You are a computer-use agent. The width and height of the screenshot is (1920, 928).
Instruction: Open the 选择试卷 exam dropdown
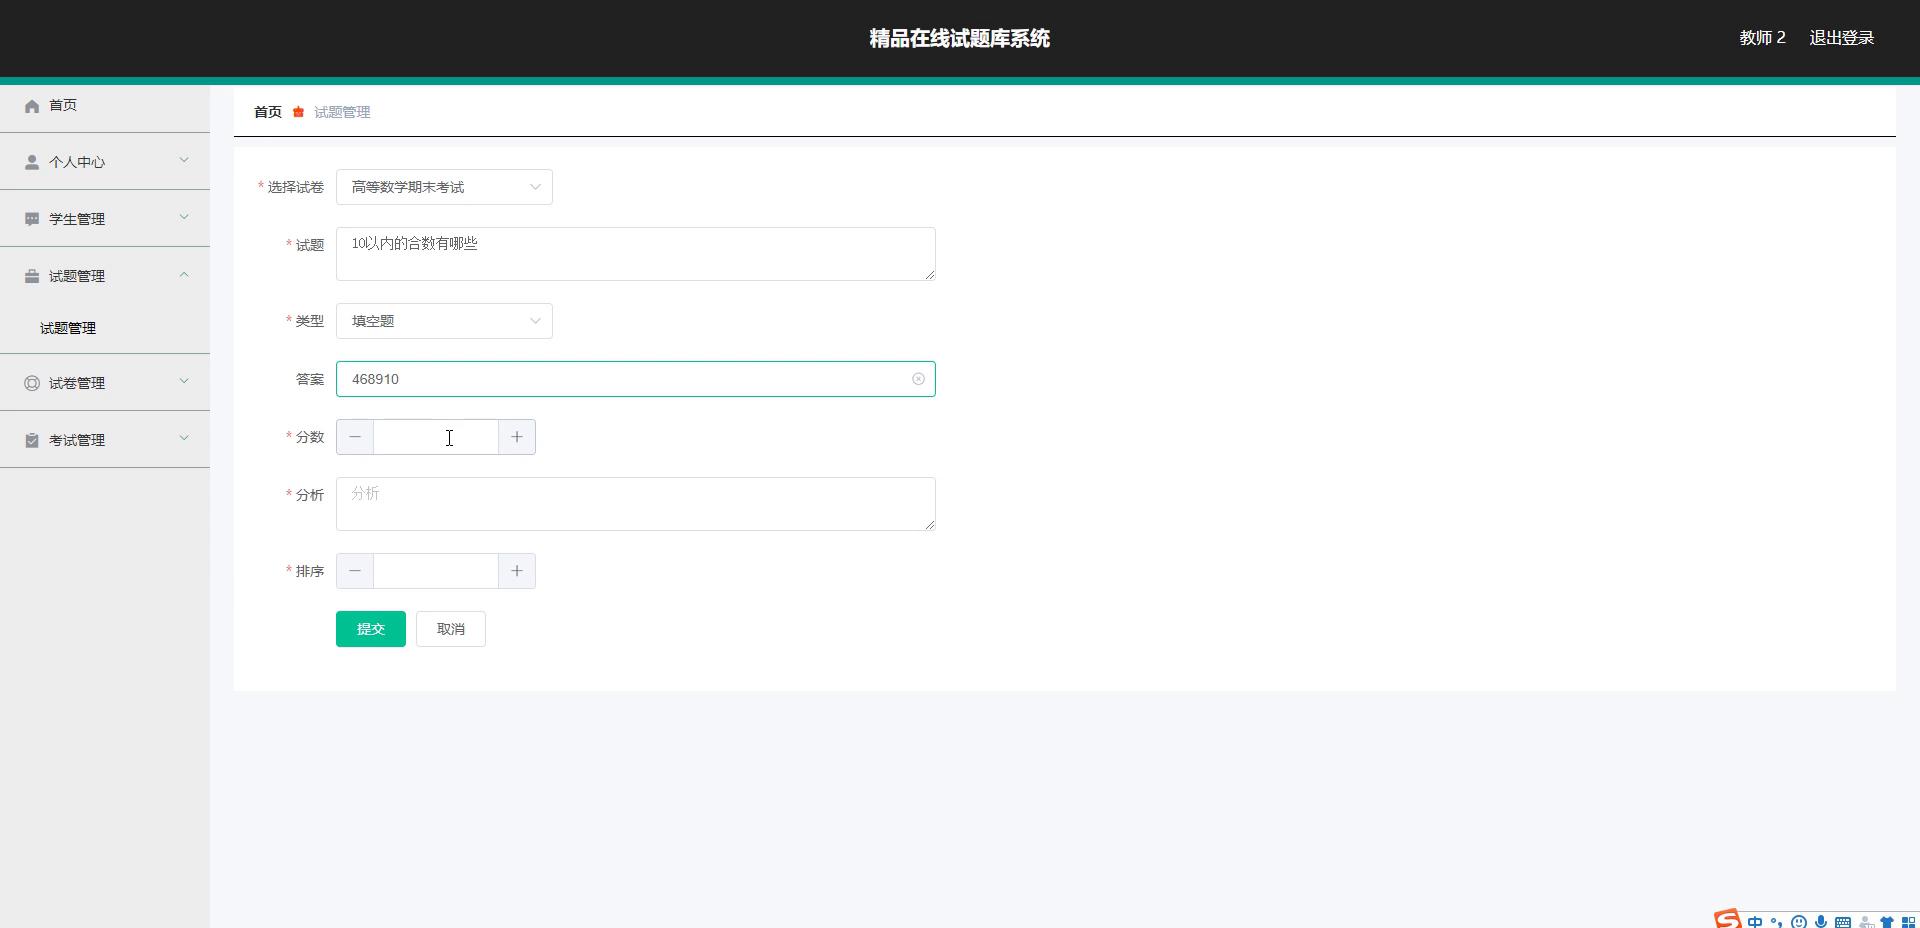444,187
